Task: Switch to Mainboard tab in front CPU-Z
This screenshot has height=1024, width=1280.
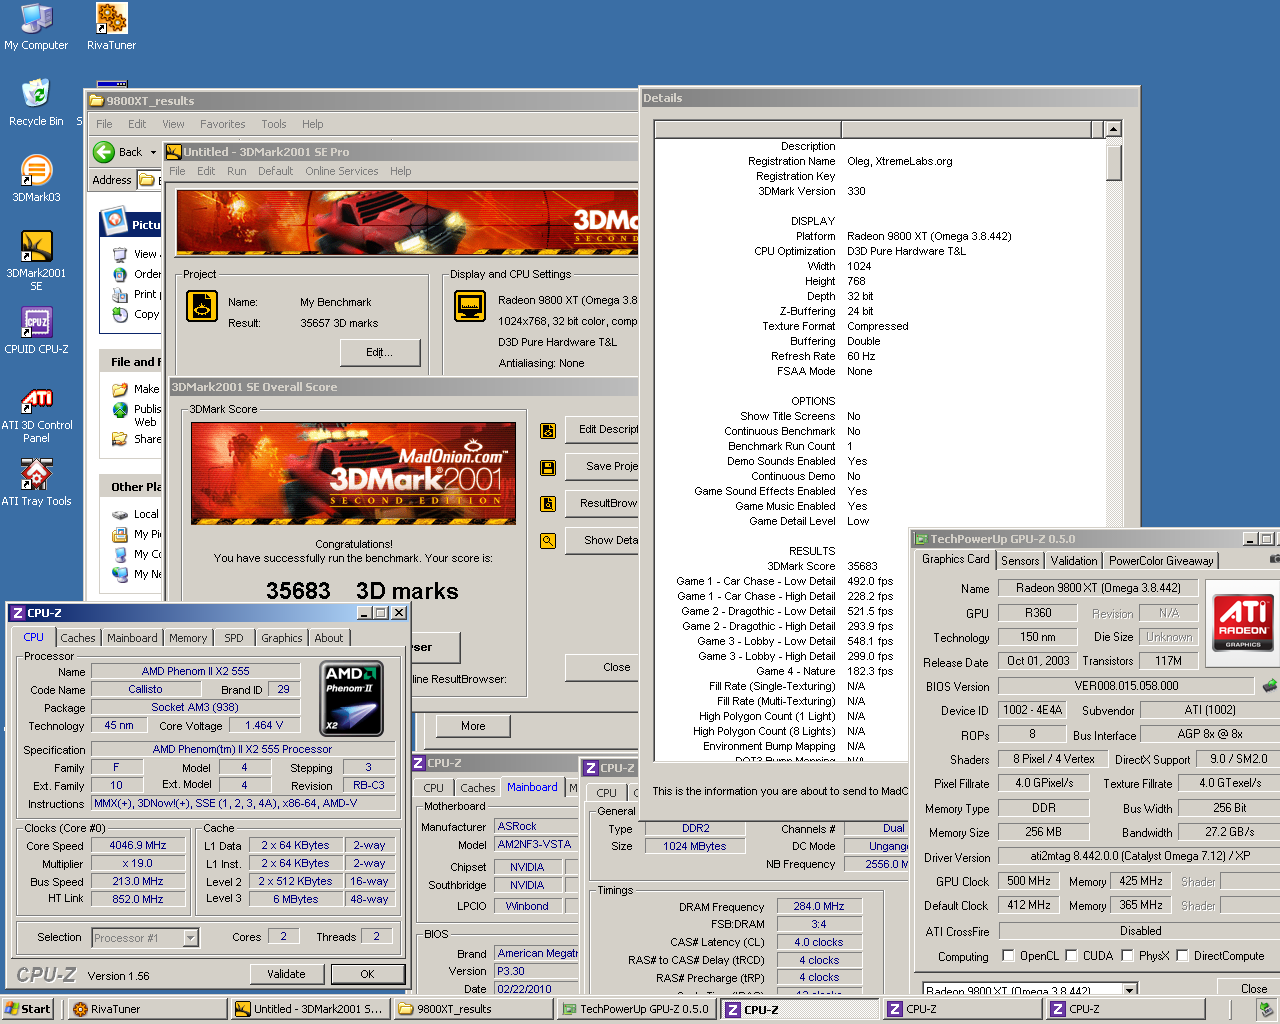Action: 132,638
